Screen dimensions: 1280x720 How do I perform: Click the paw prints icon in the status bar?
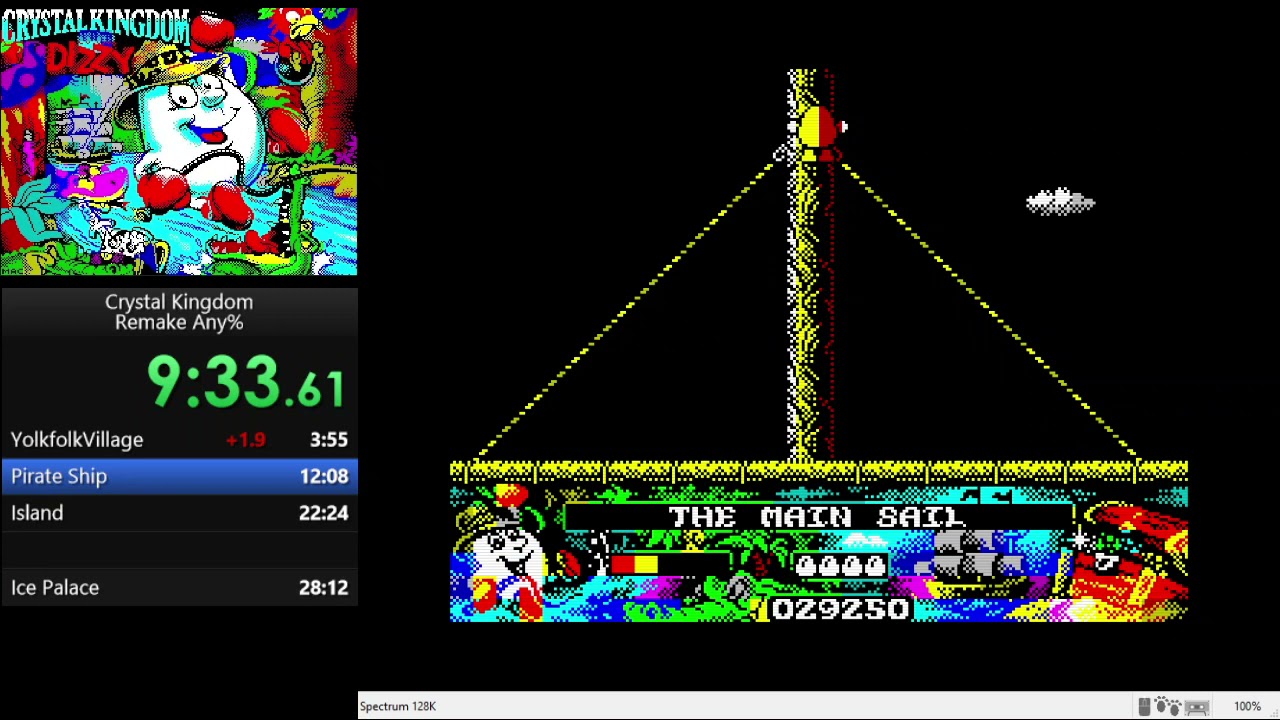coord(1168,706)
